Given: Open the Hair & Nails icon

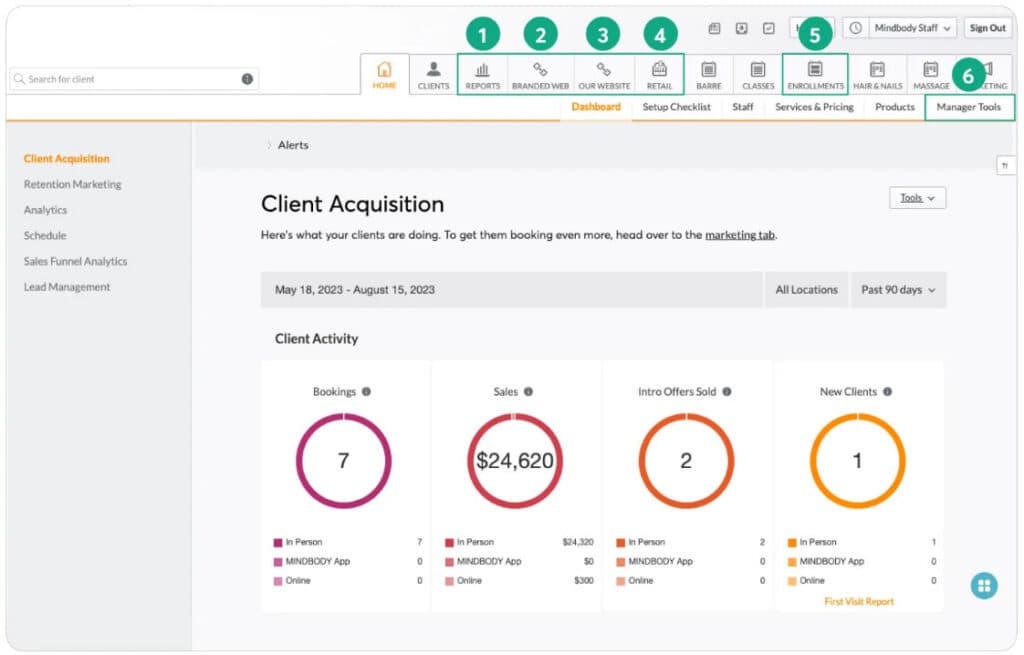Looking at the screenshot, I should [x=877, y=69].
